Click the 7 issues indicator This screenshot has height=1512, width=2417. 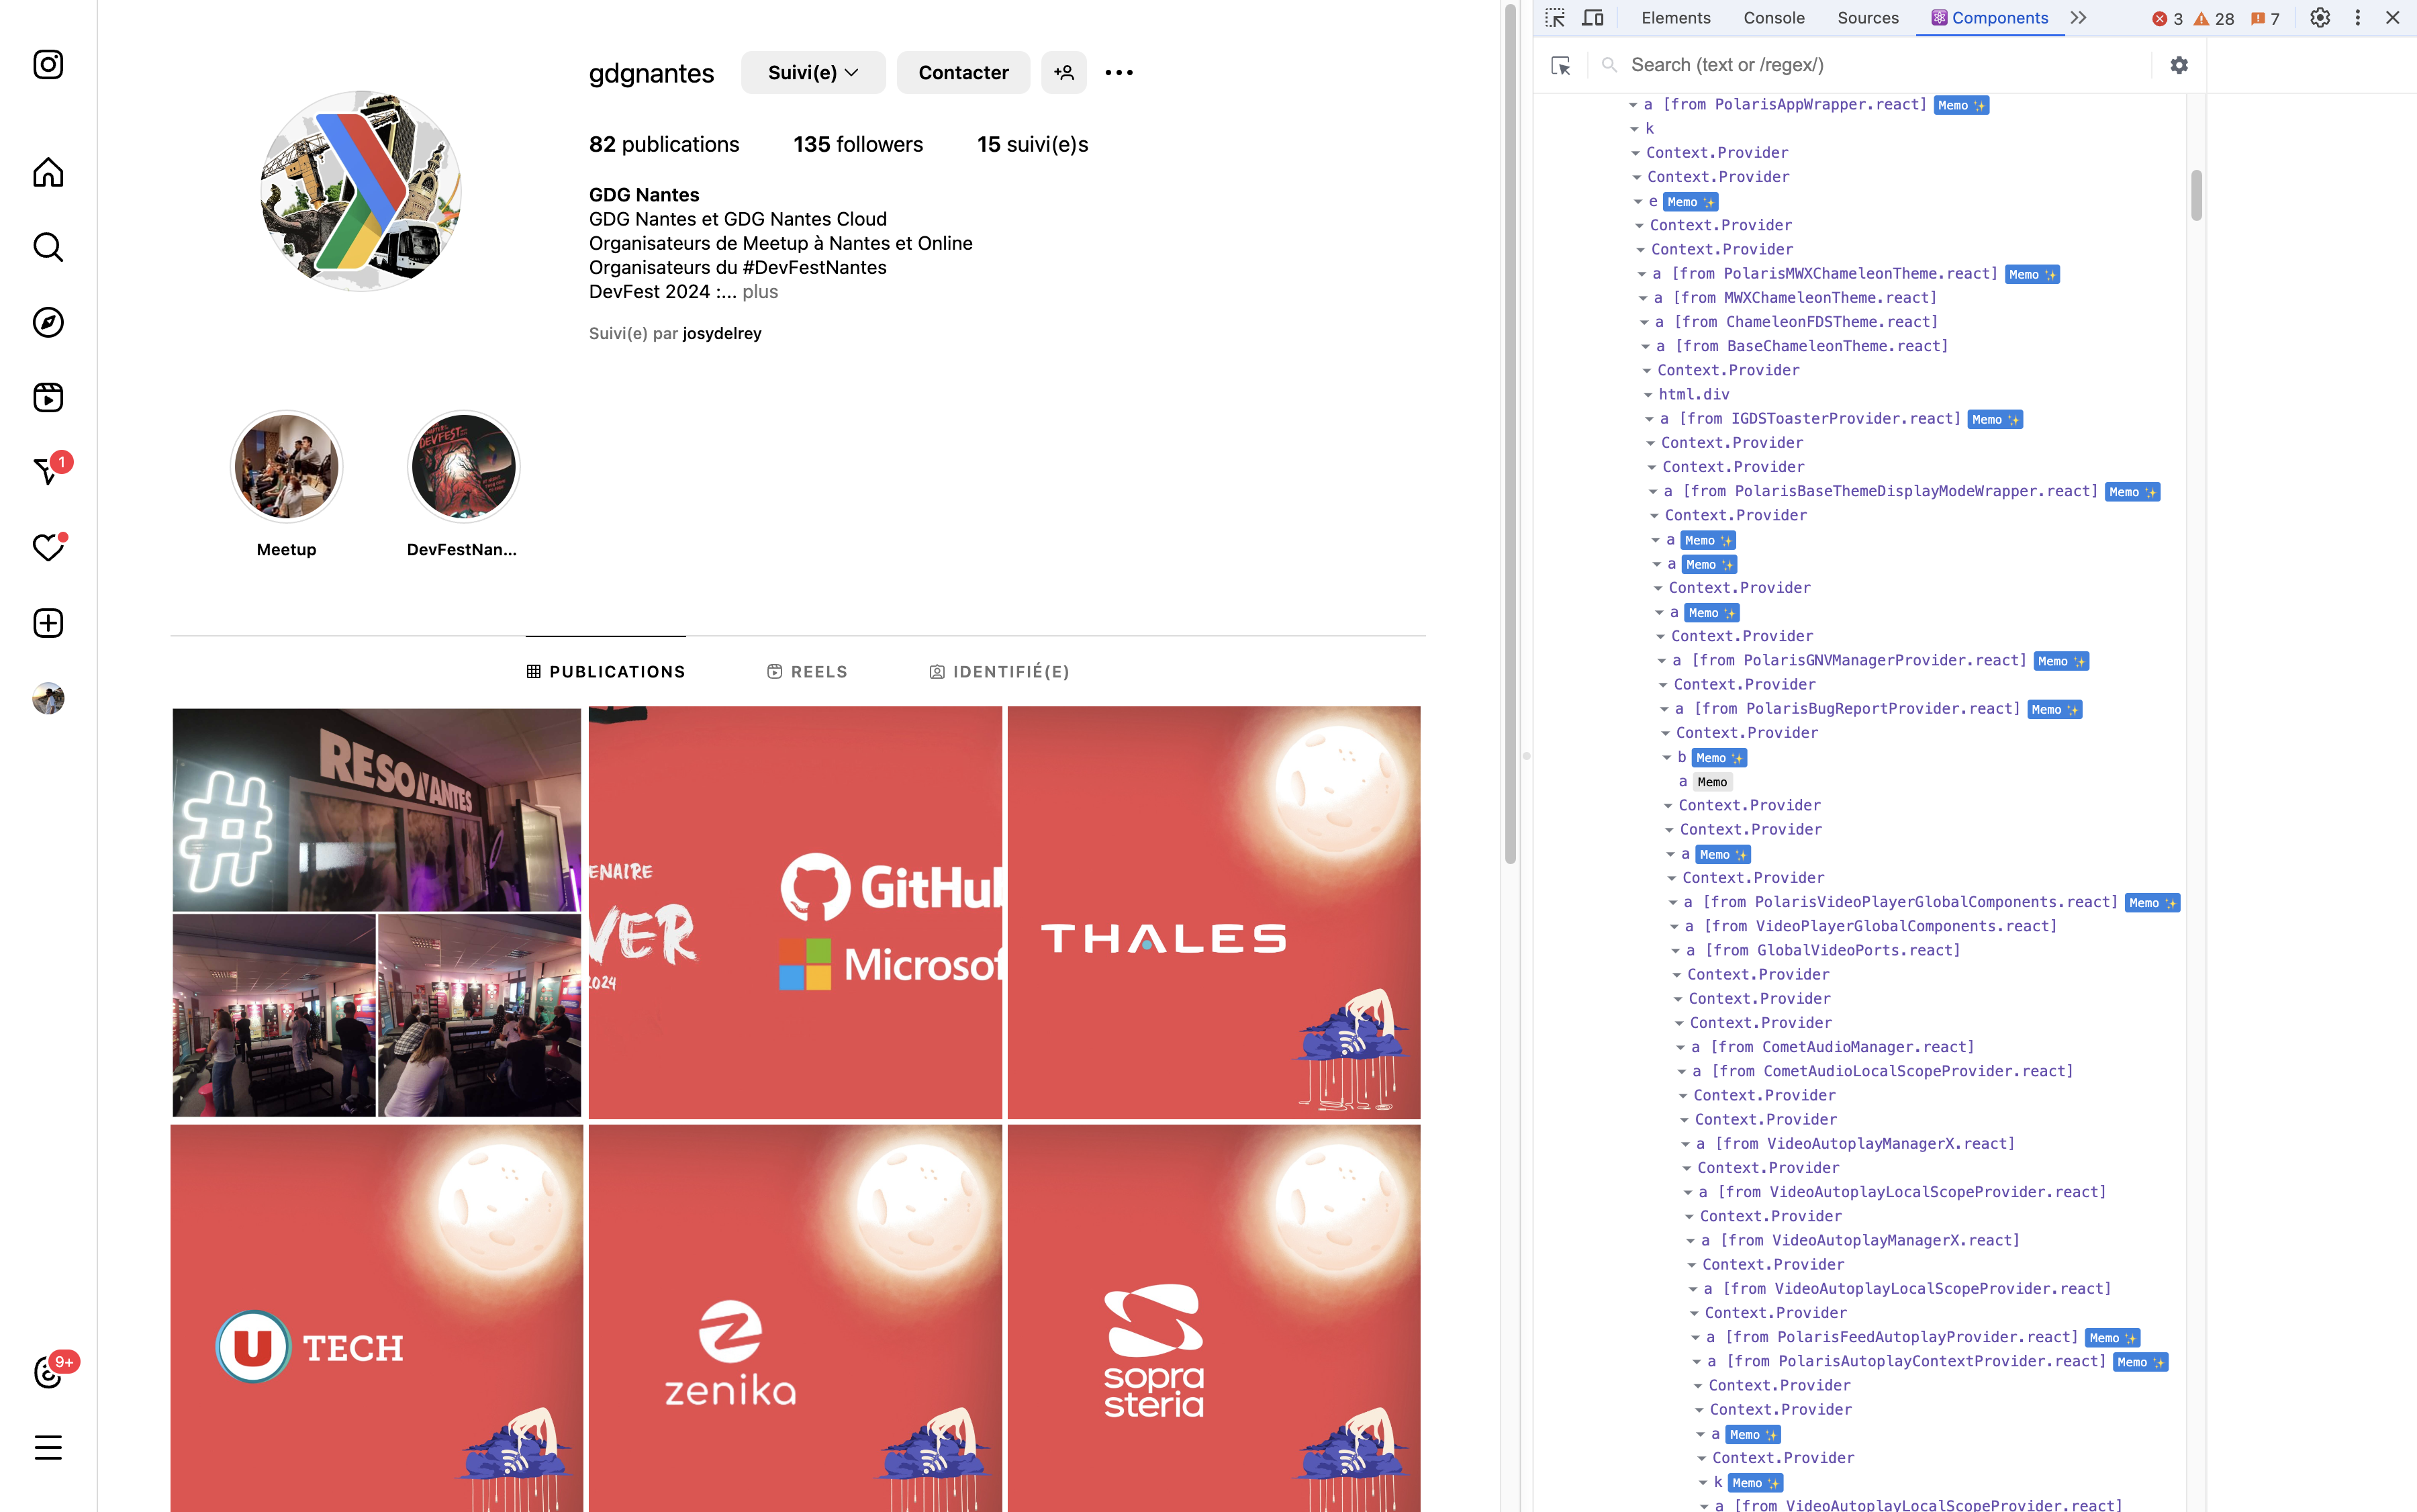[2265, 19]
